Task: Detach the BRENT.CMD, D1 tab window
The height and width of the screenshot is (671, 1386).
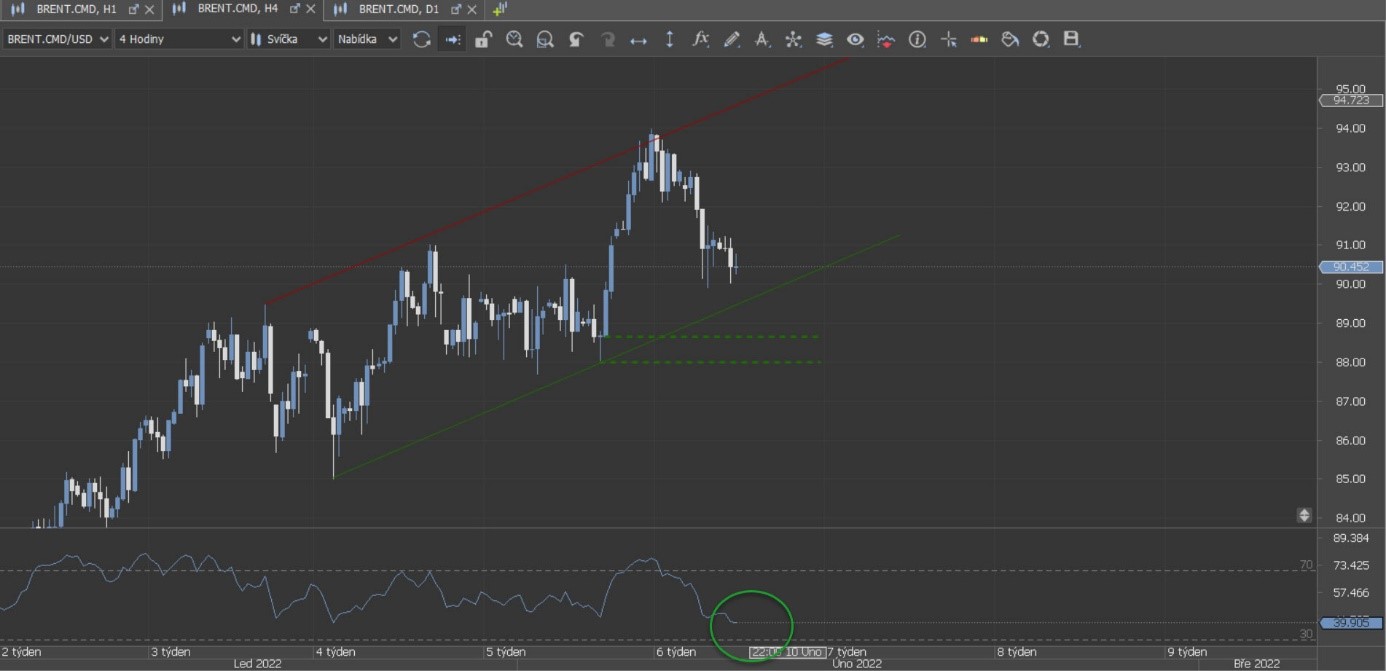Action: point(456,9)
